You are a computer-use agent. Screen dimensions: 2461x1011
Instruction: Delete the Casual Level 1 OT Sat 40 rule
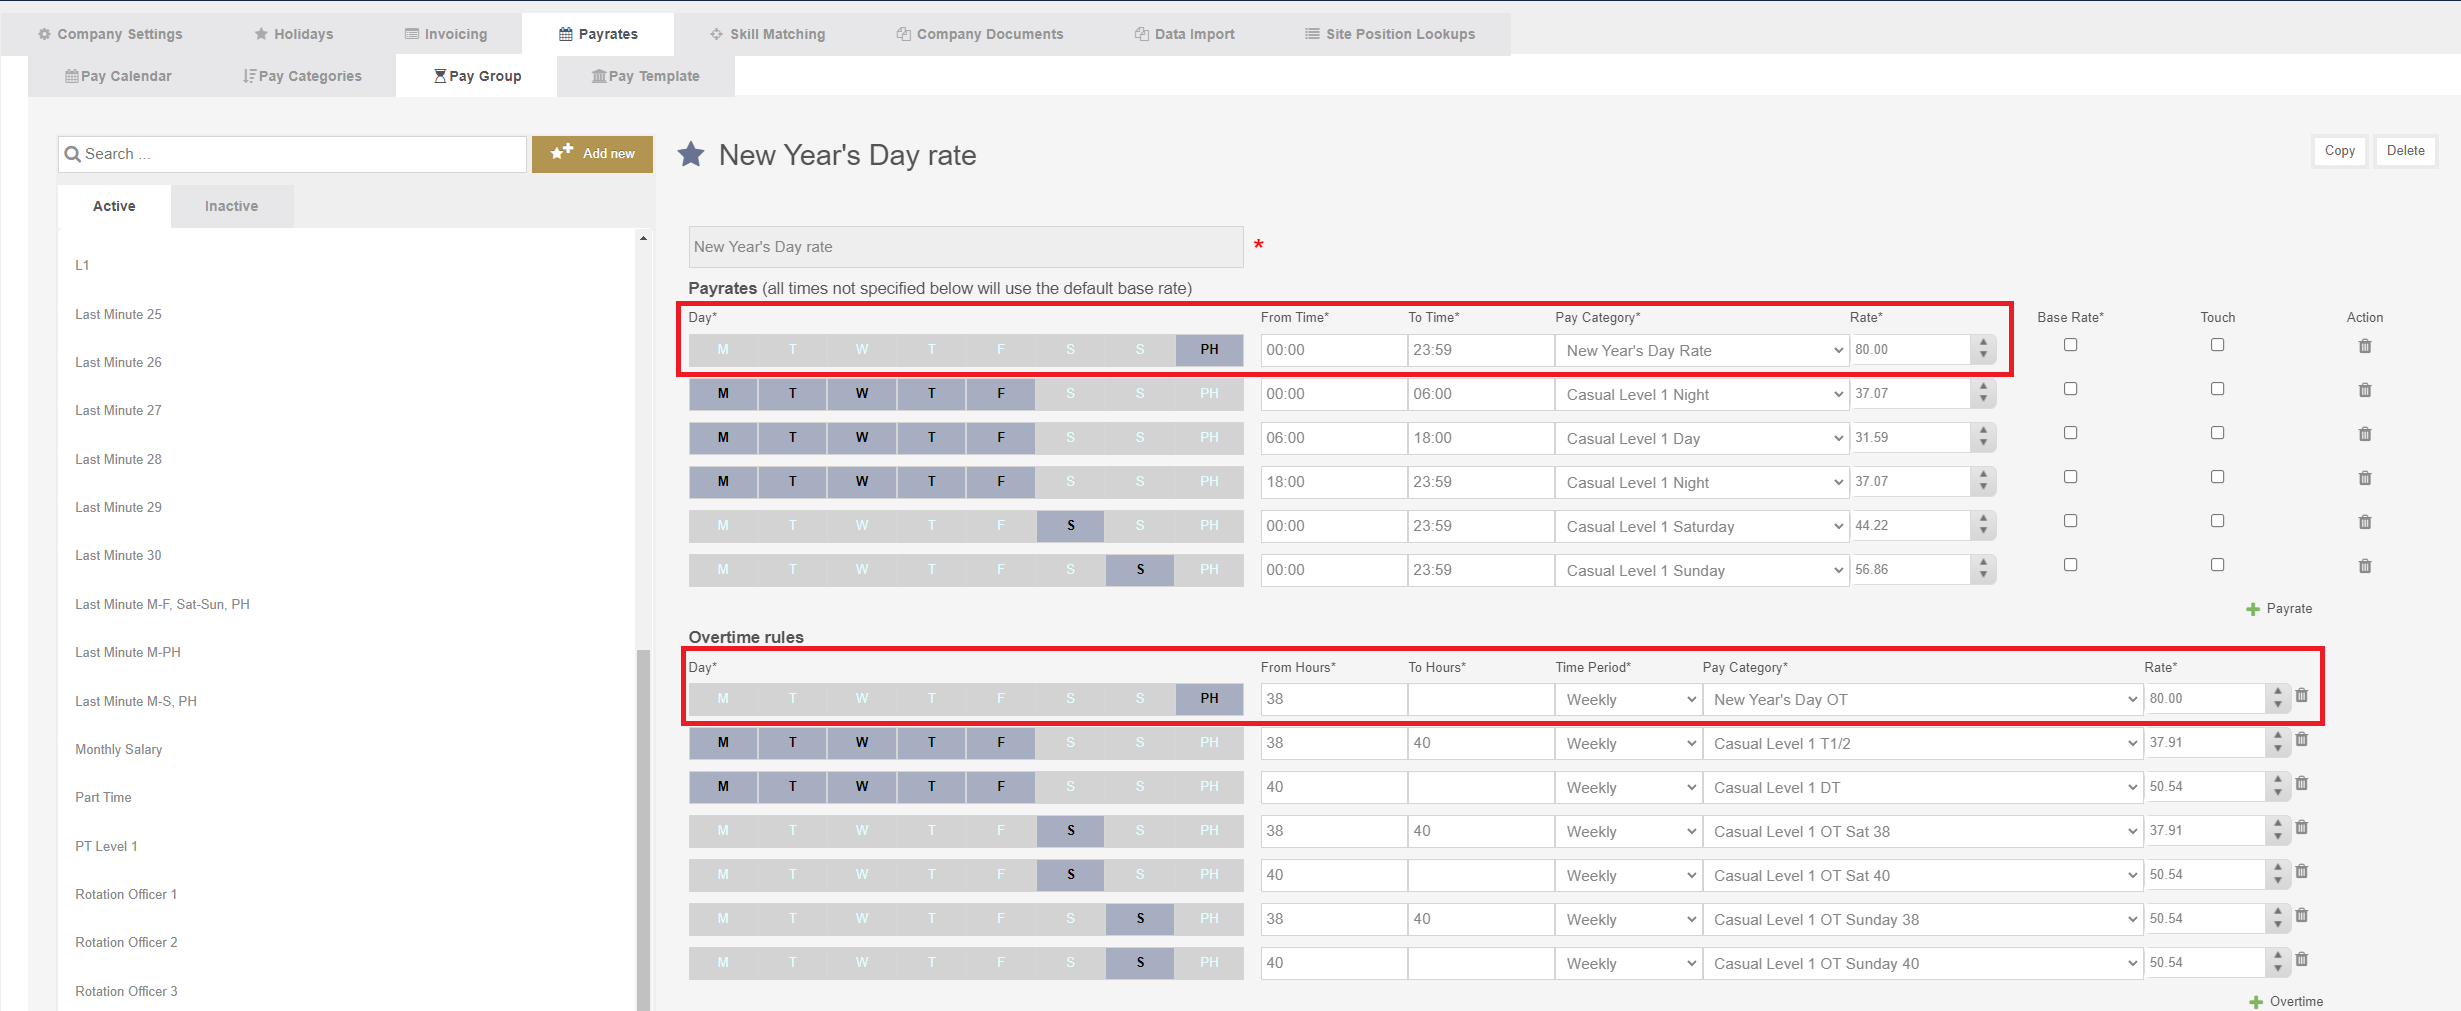coord(2301,871)
